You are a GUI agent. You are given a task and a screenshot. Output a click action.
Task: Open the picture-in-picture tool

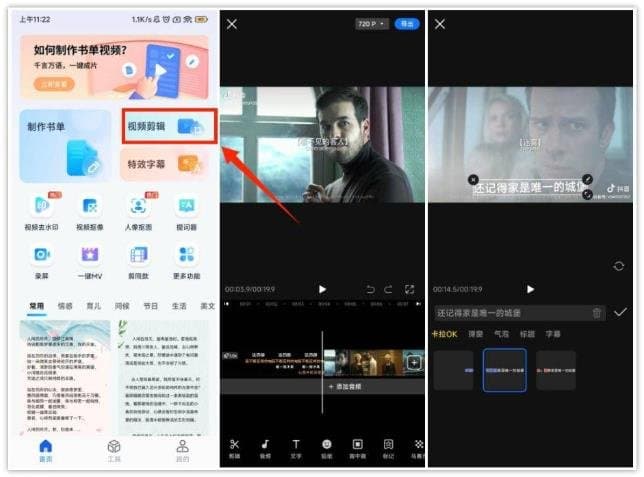coord(357,448)
